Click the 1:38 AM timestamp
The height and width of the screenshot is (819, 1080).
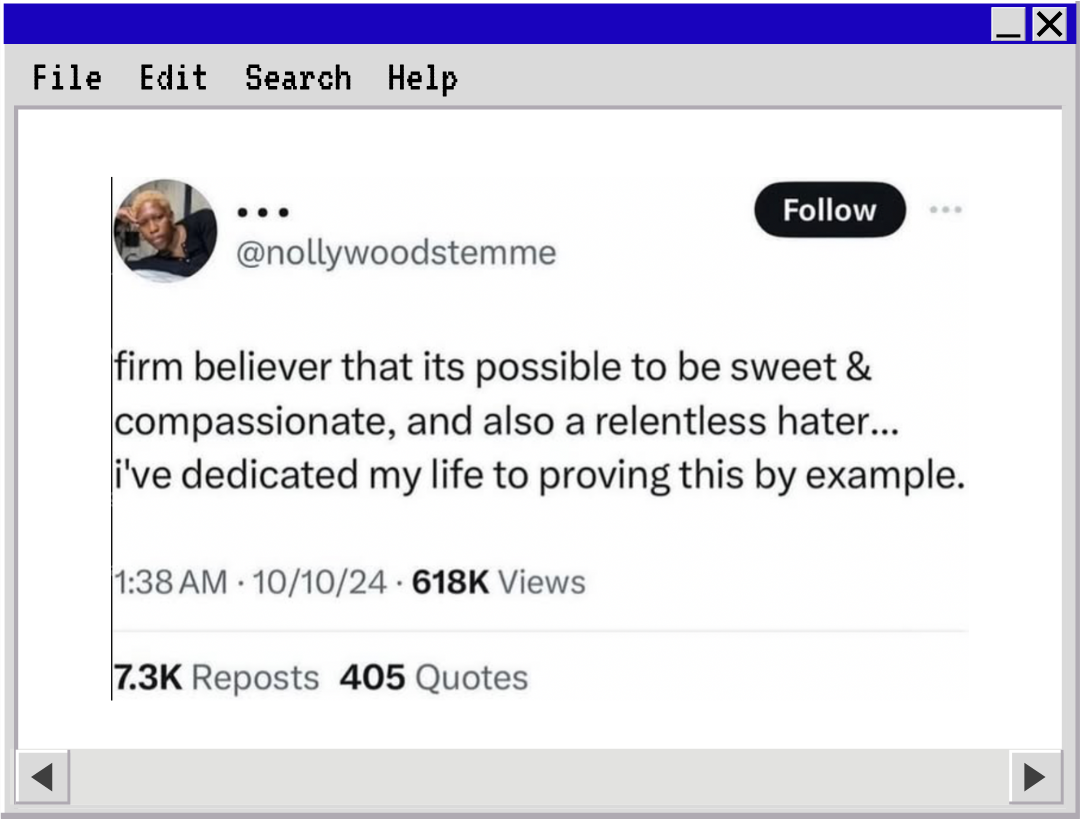171,582
